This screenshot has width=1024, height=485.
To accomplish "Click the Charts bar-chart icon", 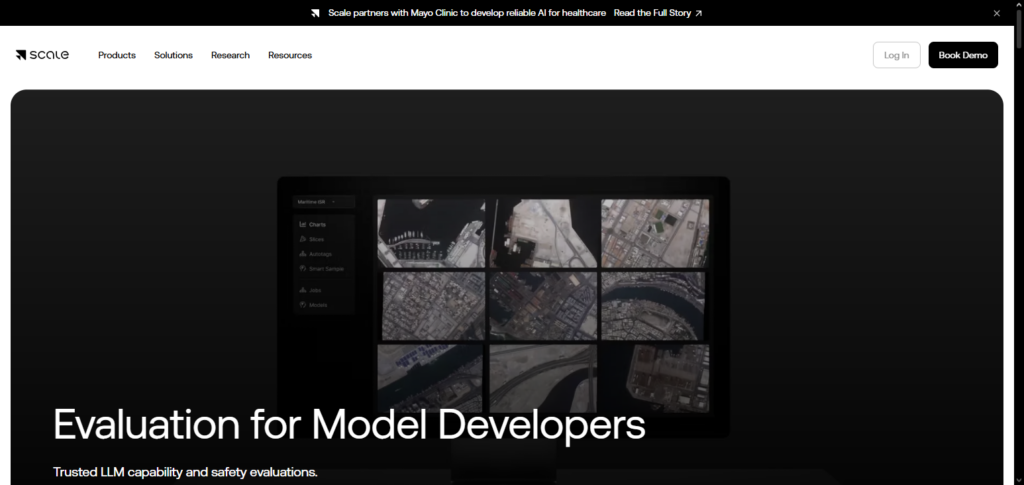I will (303, 225).
